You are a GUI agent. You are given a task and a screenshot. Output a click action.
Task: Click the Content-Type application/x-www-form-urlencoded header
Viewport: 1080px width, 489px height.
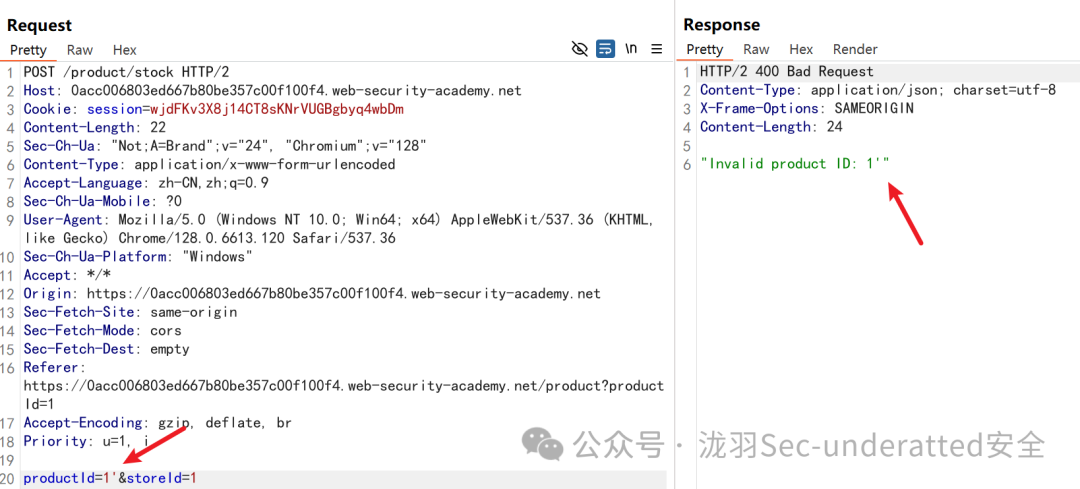tap(209, 165)
